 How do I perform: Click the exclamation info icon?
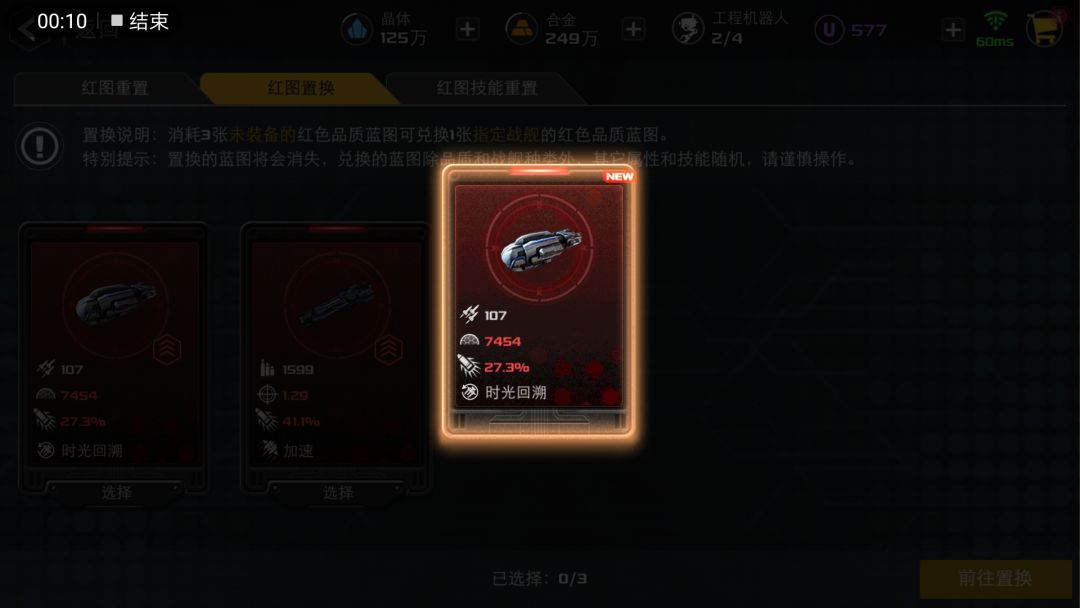pyautogui.click(x=40, y=146)
